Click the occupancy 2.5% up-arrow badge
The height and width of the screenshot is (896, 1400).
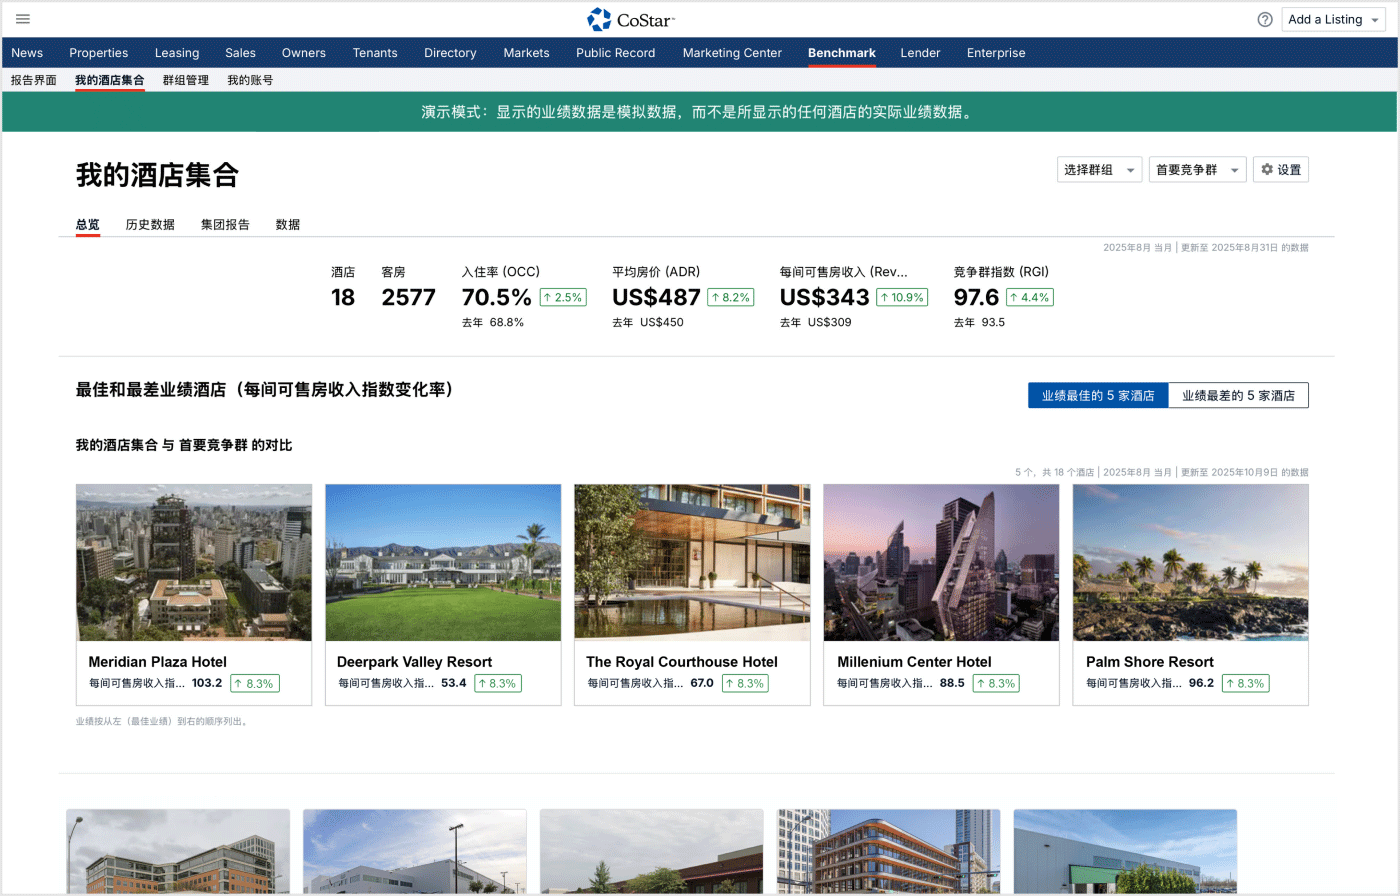562,297
